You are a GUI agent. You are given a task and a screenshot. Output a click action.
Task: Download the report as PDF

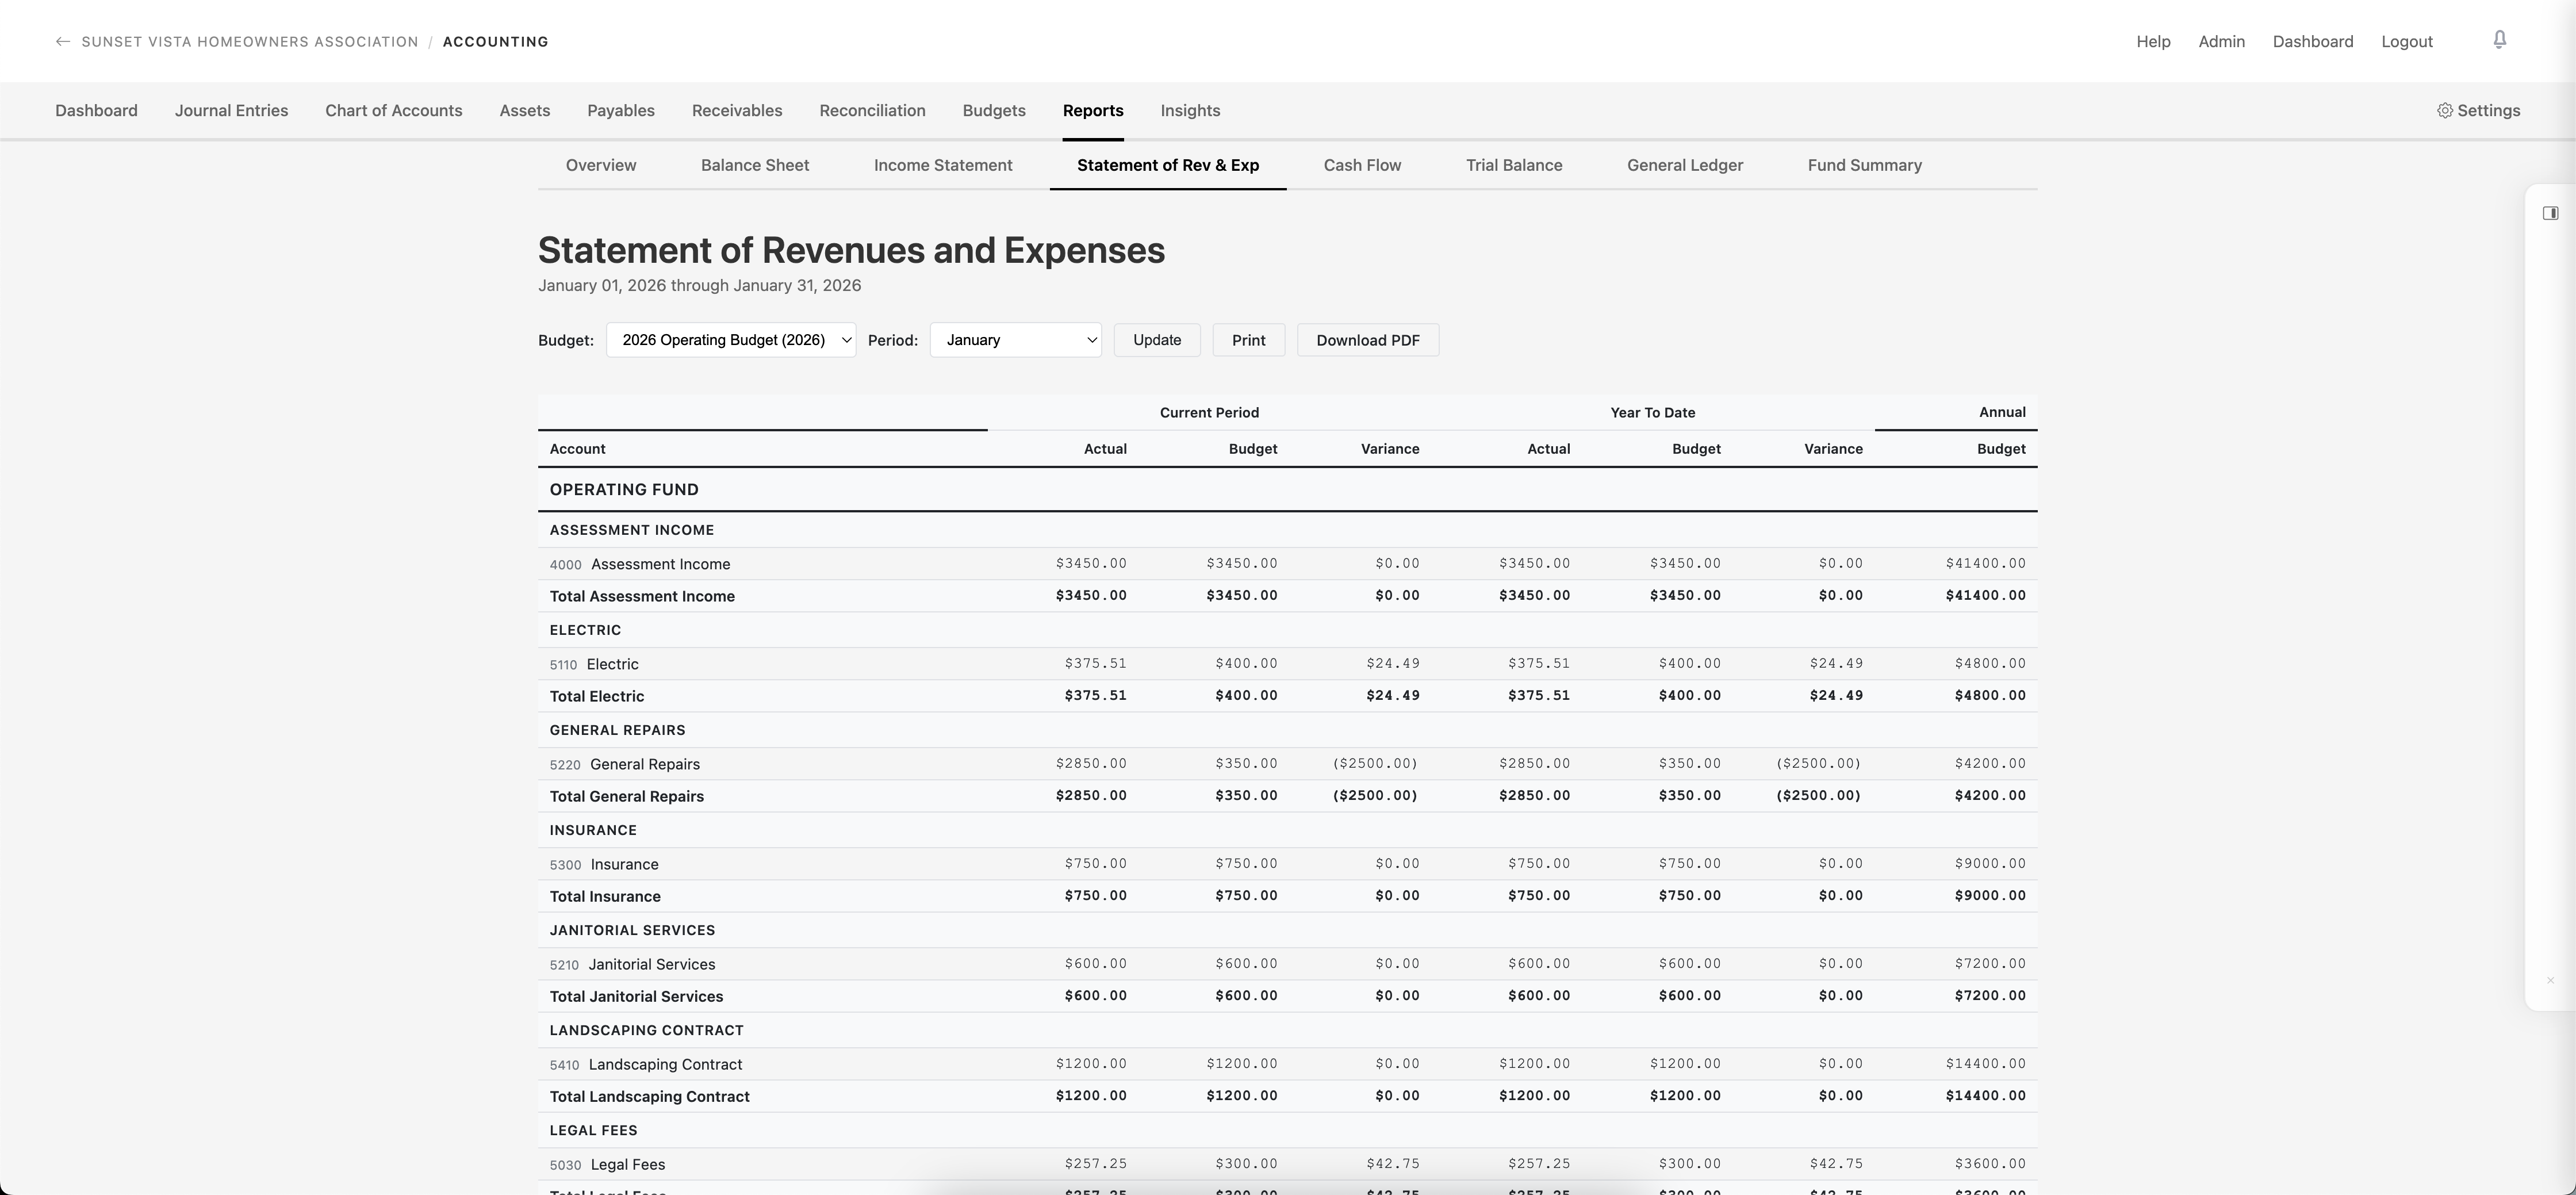(1368, 339)
